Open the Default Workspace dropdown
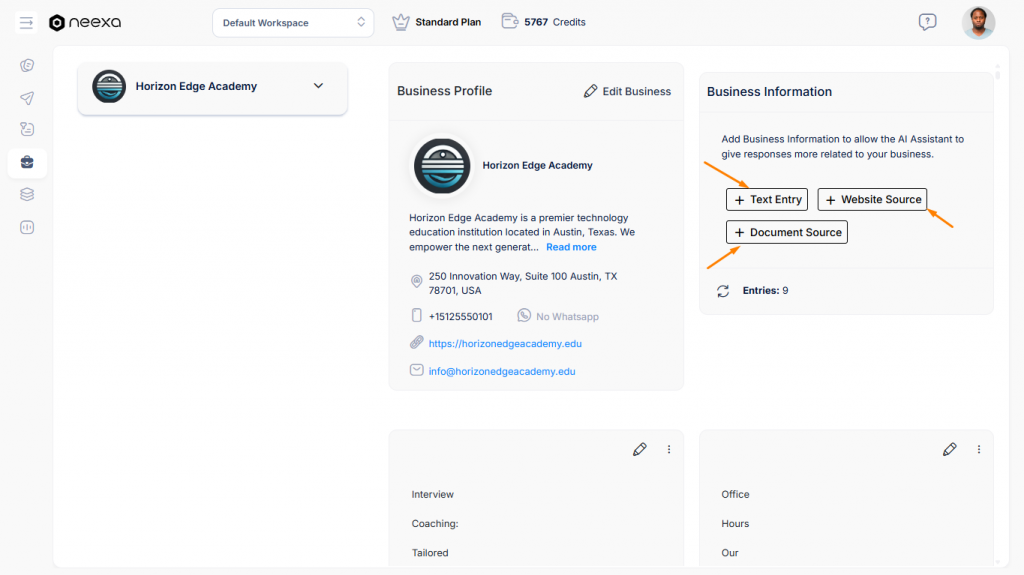The width and height of the screenshot is (1024, 575). pyautogui.click(x=293, y=22)
